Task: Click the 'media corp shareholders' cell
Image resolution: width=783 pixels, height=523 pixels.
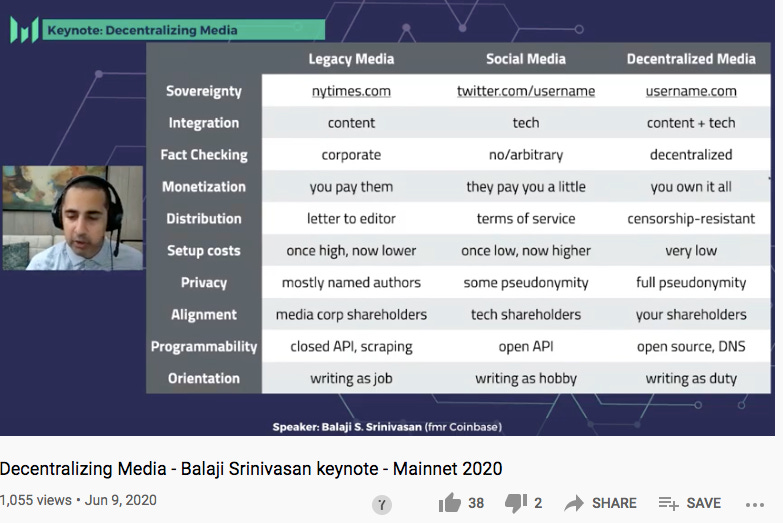Action: (x=351, y=315)
